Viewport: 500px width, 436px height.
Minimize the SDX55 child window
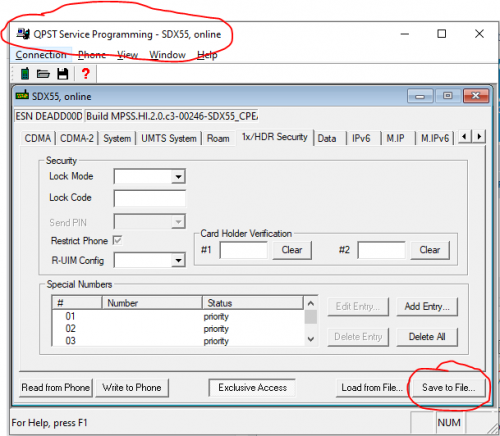420,96
